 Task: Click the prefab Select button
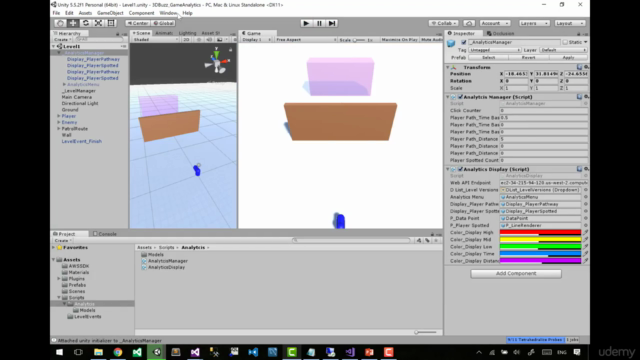(488, 58)
